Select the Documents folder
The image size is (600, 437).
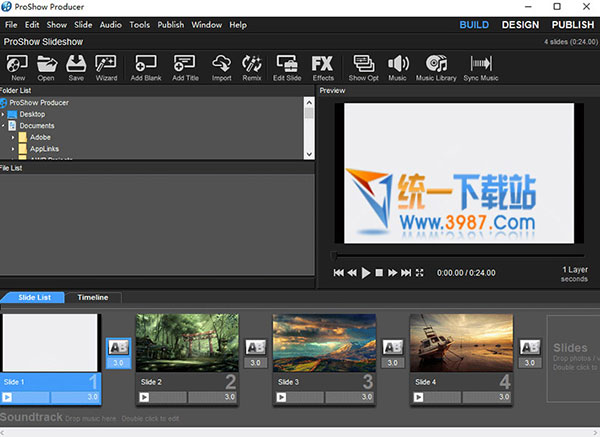[37, 126]
